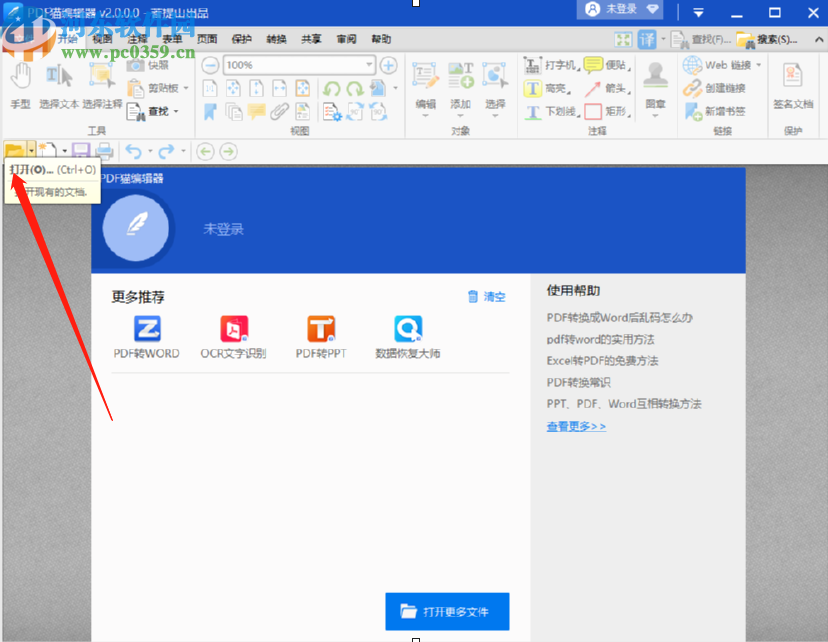The image size is (828, 642).
Task: Open the 页面 ribbon tab
Action: [x=207, y=39]
